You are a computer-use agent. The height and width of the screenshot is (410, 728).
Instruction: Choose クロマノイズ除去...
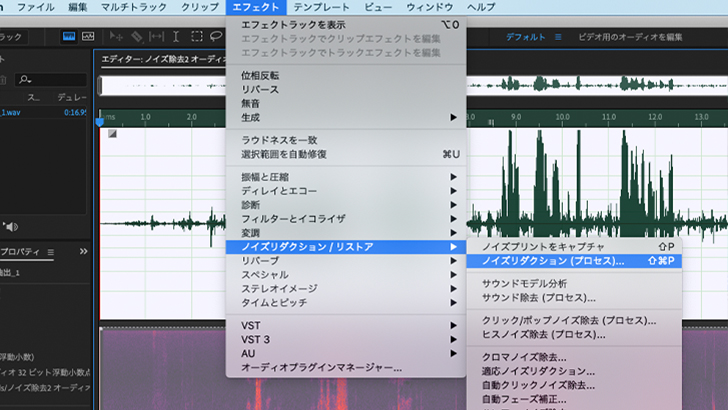tap(574, 357)
